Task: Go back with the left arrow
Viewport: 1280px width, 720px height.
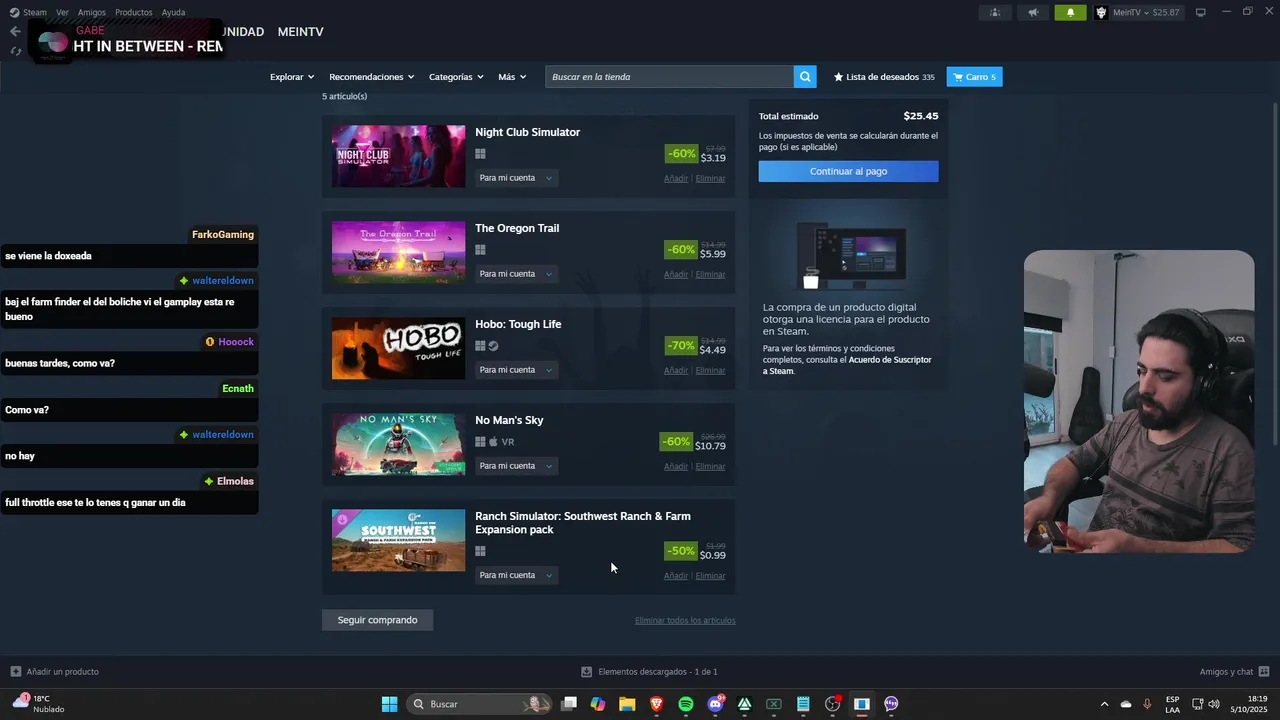Action: pyautogui.click(x=15, y=32)
